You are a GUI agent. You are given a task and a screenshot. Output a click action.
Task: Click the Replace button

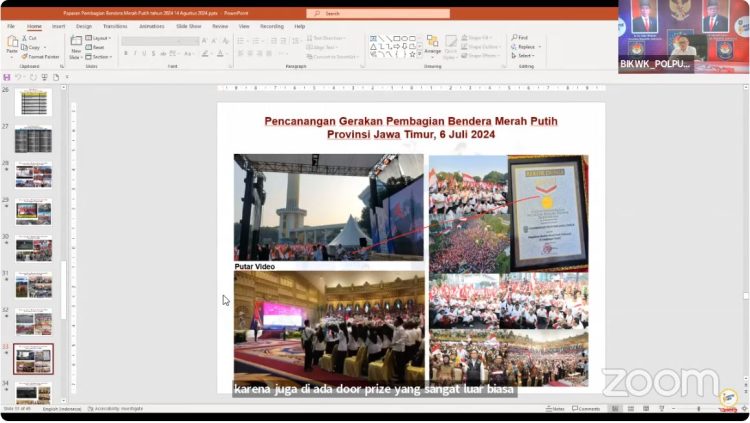pyautogui.click(x=523, y=47)
